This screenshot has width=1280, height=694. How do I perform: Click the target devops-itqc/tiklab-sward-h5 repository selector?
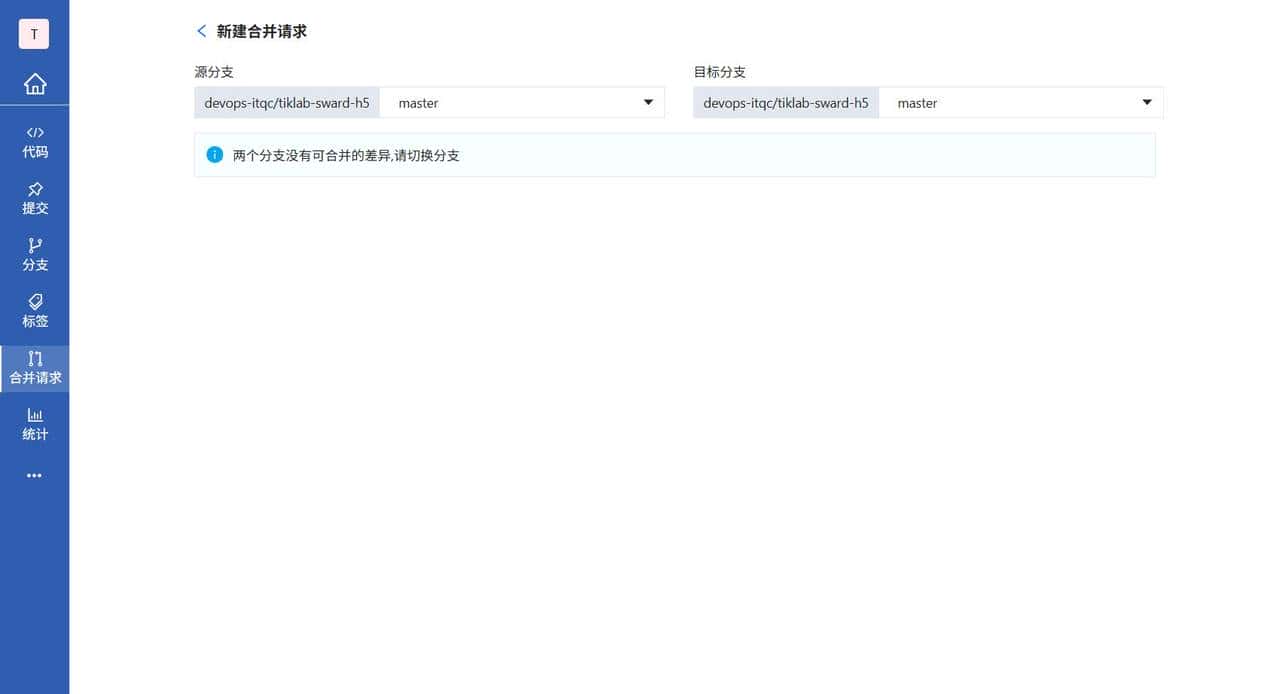coord(784,102)
